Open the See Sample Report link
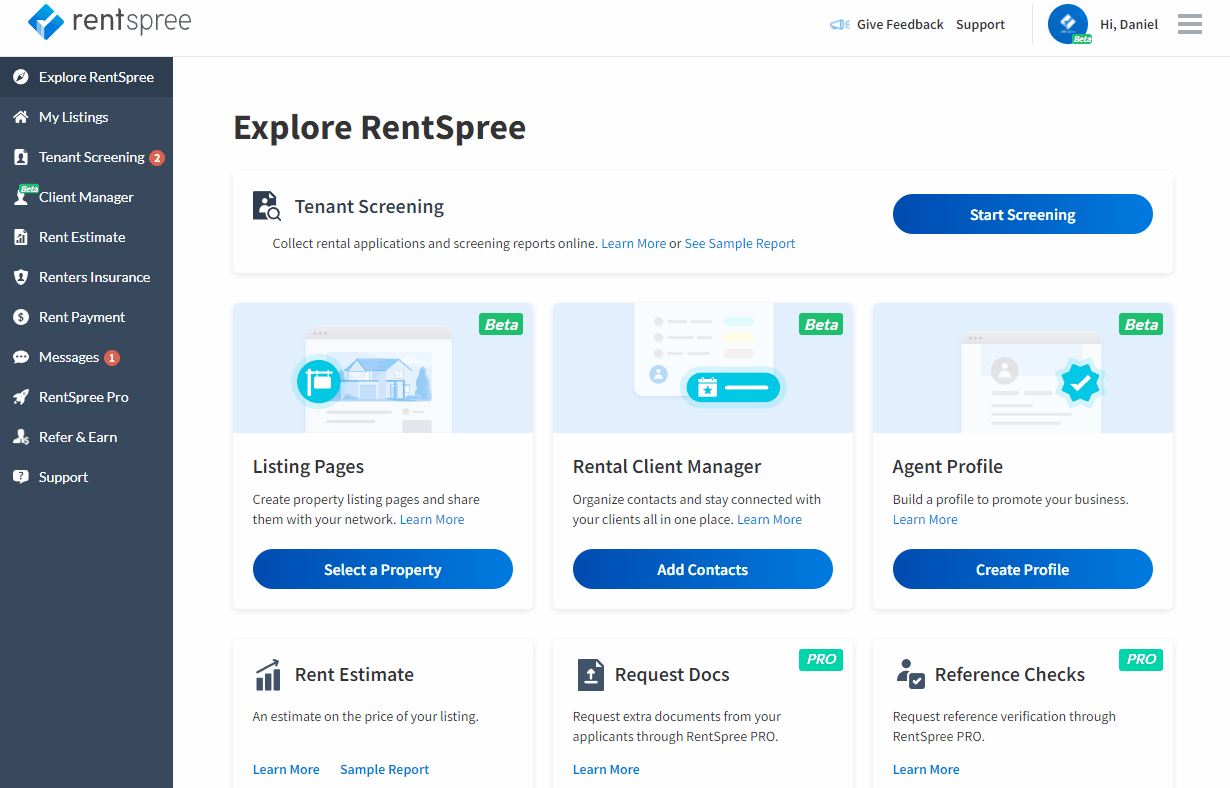 point(739,243)
